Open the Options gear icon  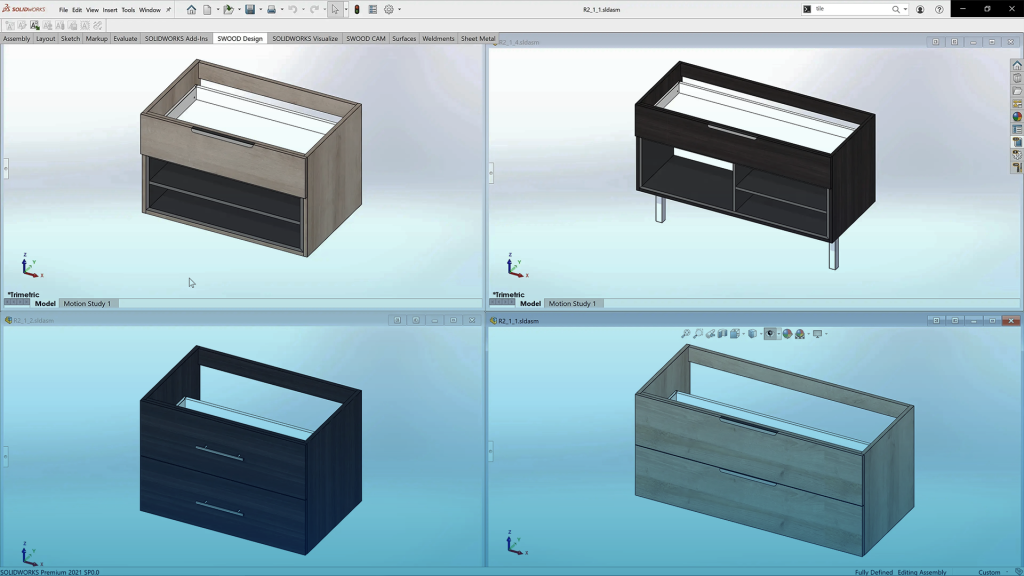pyautogui.click(x=389, y=9)
